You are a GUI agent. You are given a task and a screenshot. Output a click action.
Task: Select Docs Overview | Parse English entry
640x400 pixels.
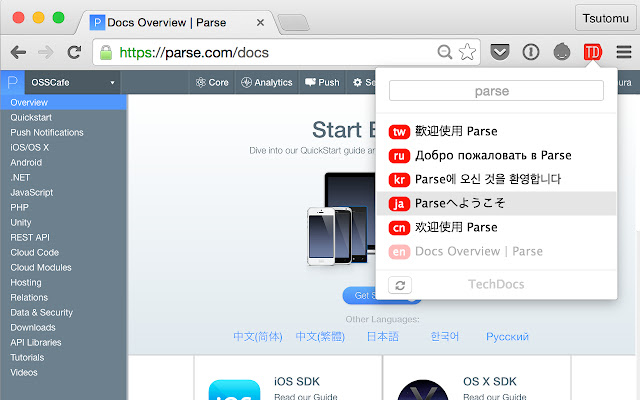tap(496, 251)
